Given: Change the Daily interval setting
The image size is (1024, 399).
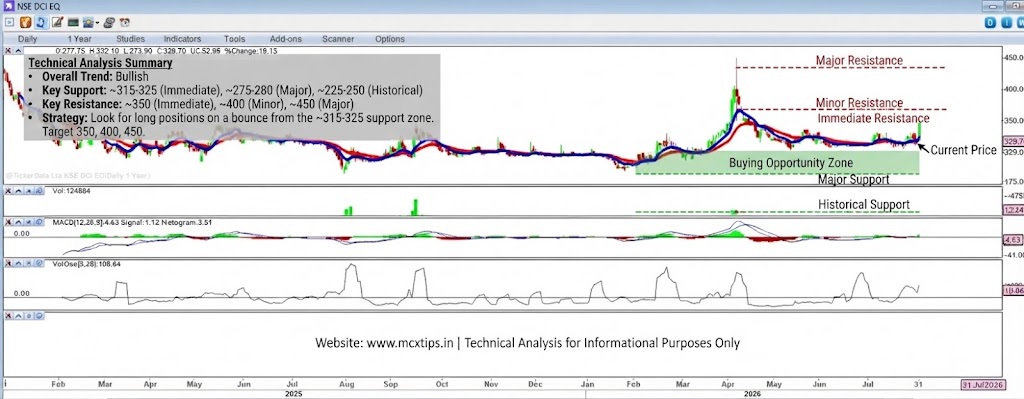Looking at the screenshot, I should [x=27, y=39].
